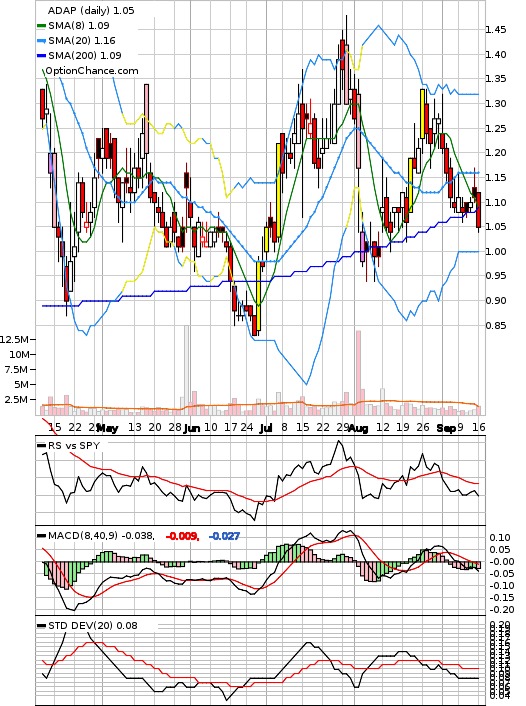Select the blue MACD value -0.027

pos(224,536)
